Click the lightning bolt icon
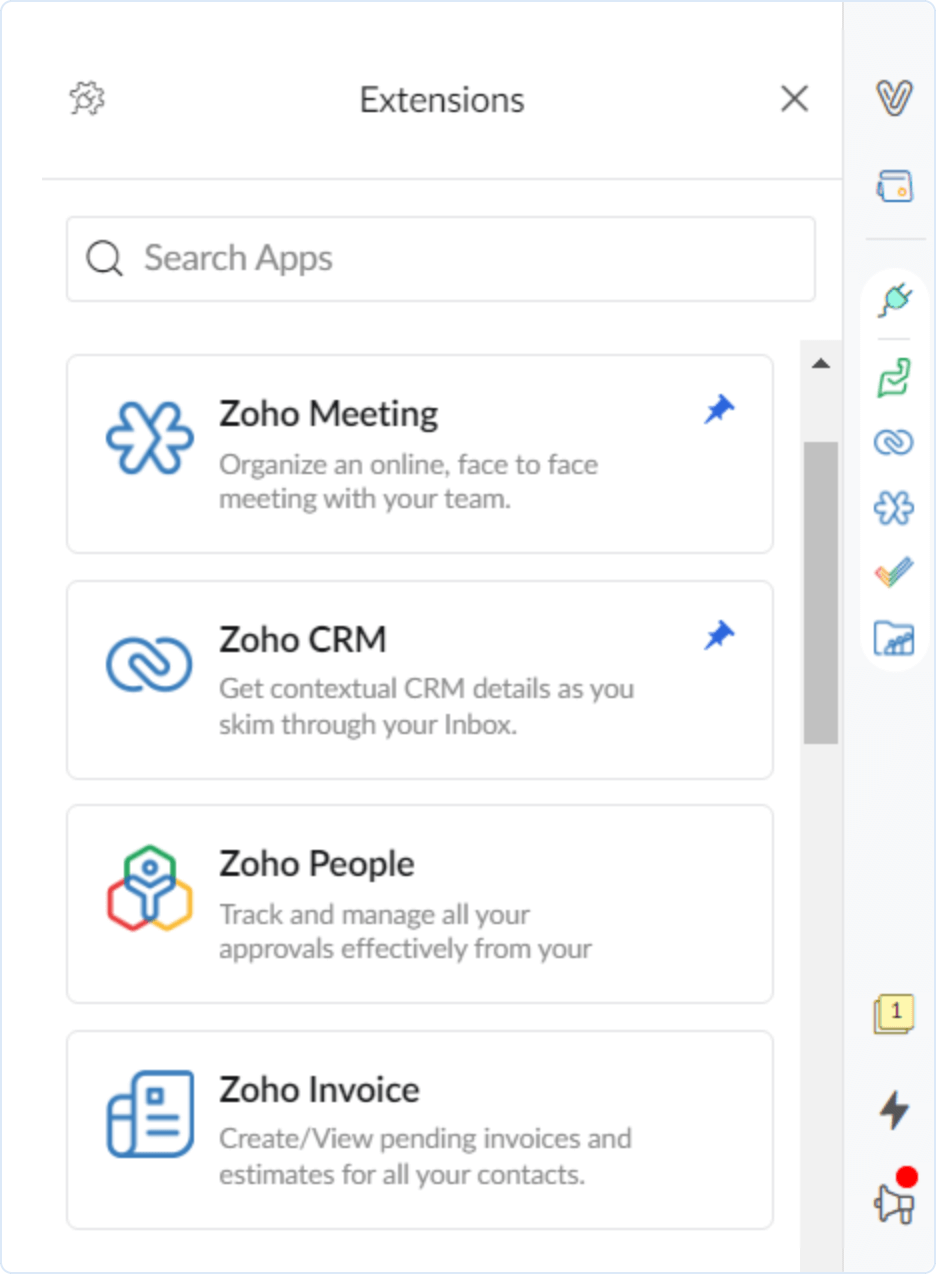This screenshot has width=936, height=1274. tap(894, 1110)
